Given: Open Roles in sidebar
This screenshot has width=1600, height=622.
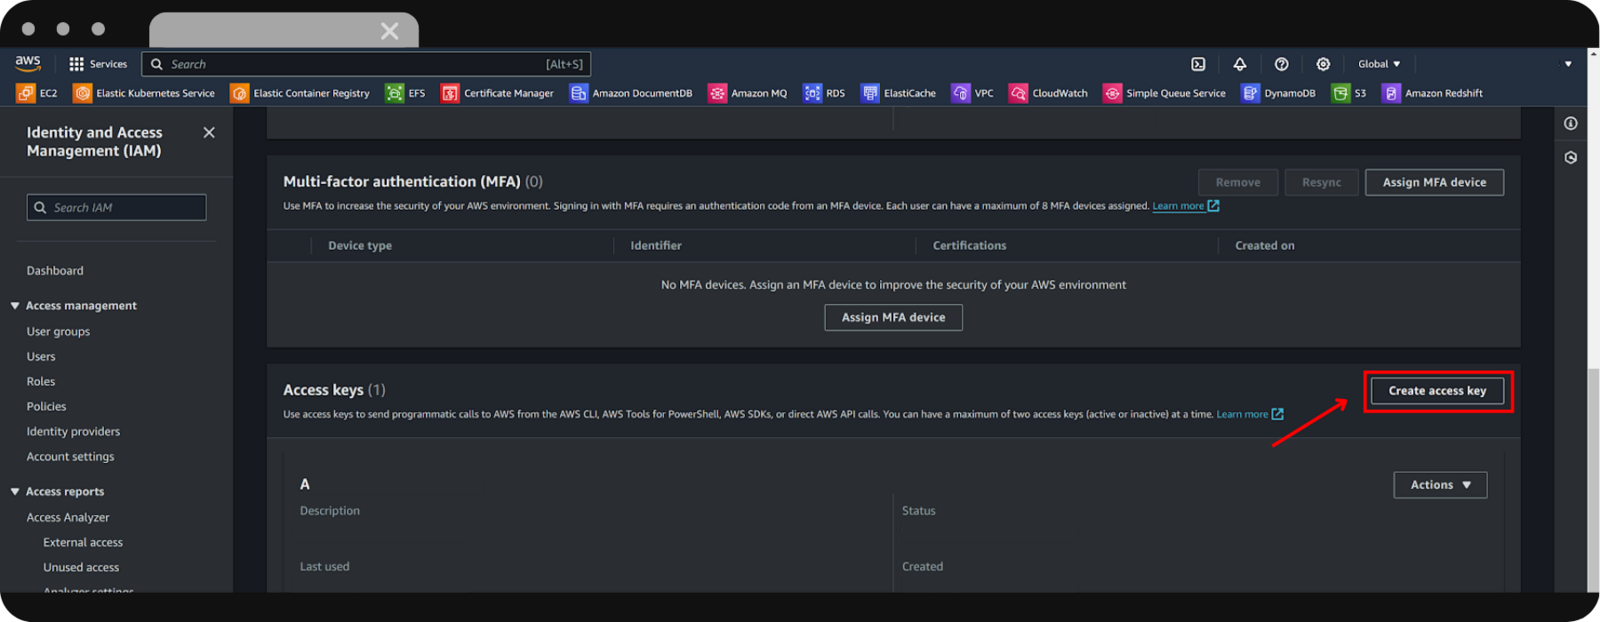Looking at the screenshot, I should pyautogui.click(x=41, y=382).
